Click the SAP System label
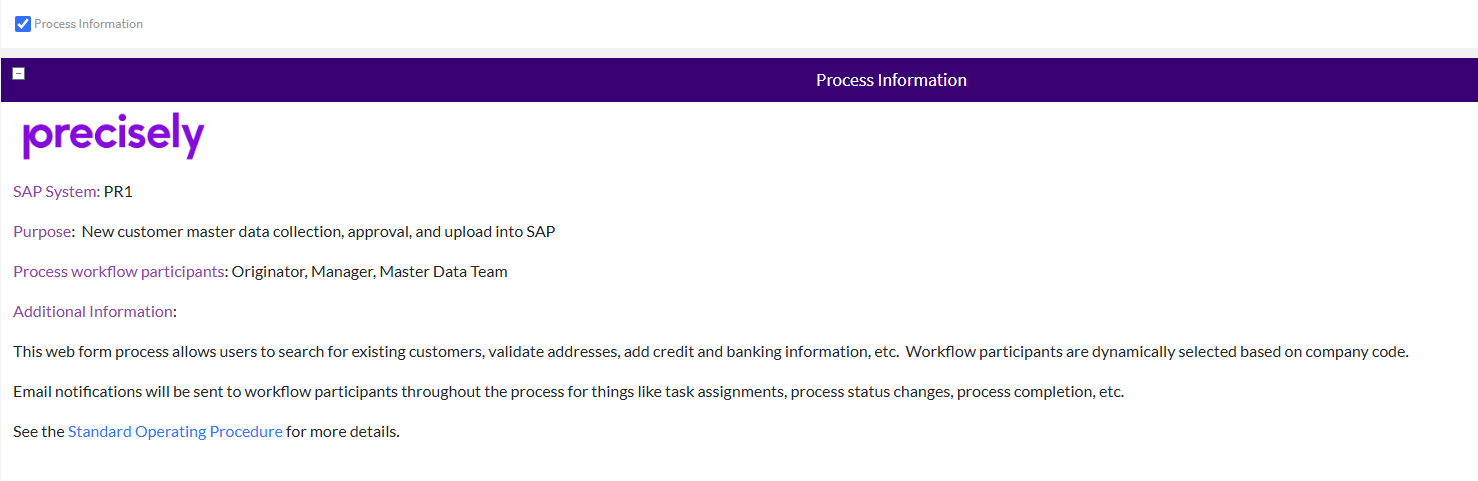The width and height of the screenshot is (1478, 481). (x=56, y=192)
